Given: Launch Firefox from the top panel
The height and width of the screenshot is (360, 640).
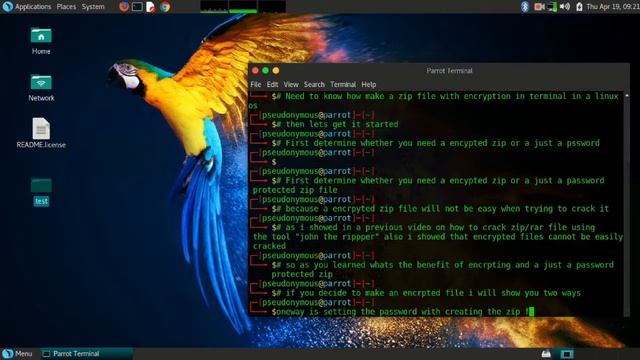Looking at the screenshot, I should (124, 7).
